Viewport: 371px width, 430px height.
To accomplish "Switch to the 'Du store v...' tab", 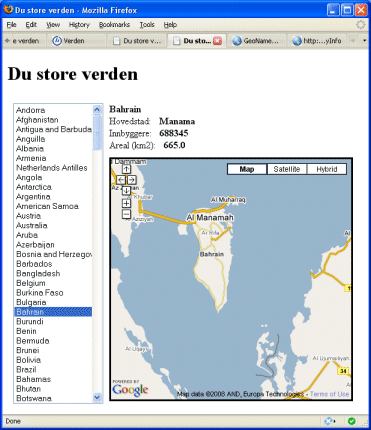I will pos(137,41).
